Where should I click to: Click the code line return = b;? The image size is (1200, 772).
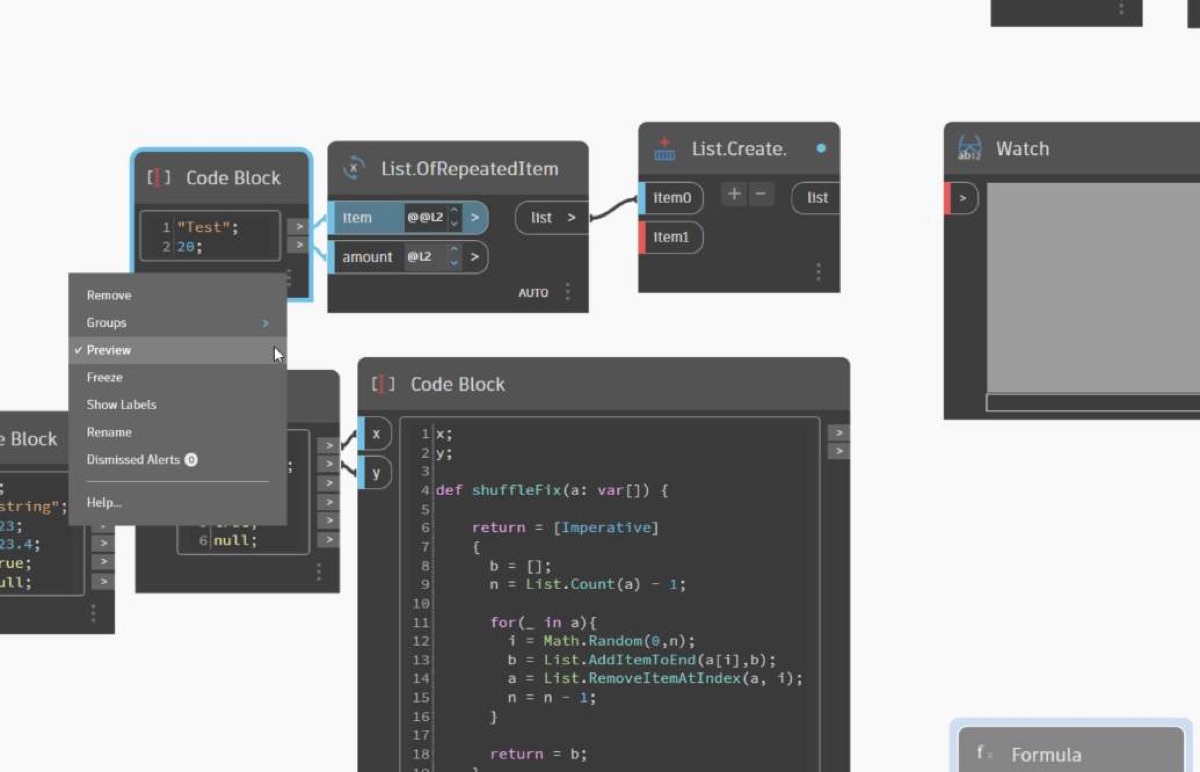[539, 754]
